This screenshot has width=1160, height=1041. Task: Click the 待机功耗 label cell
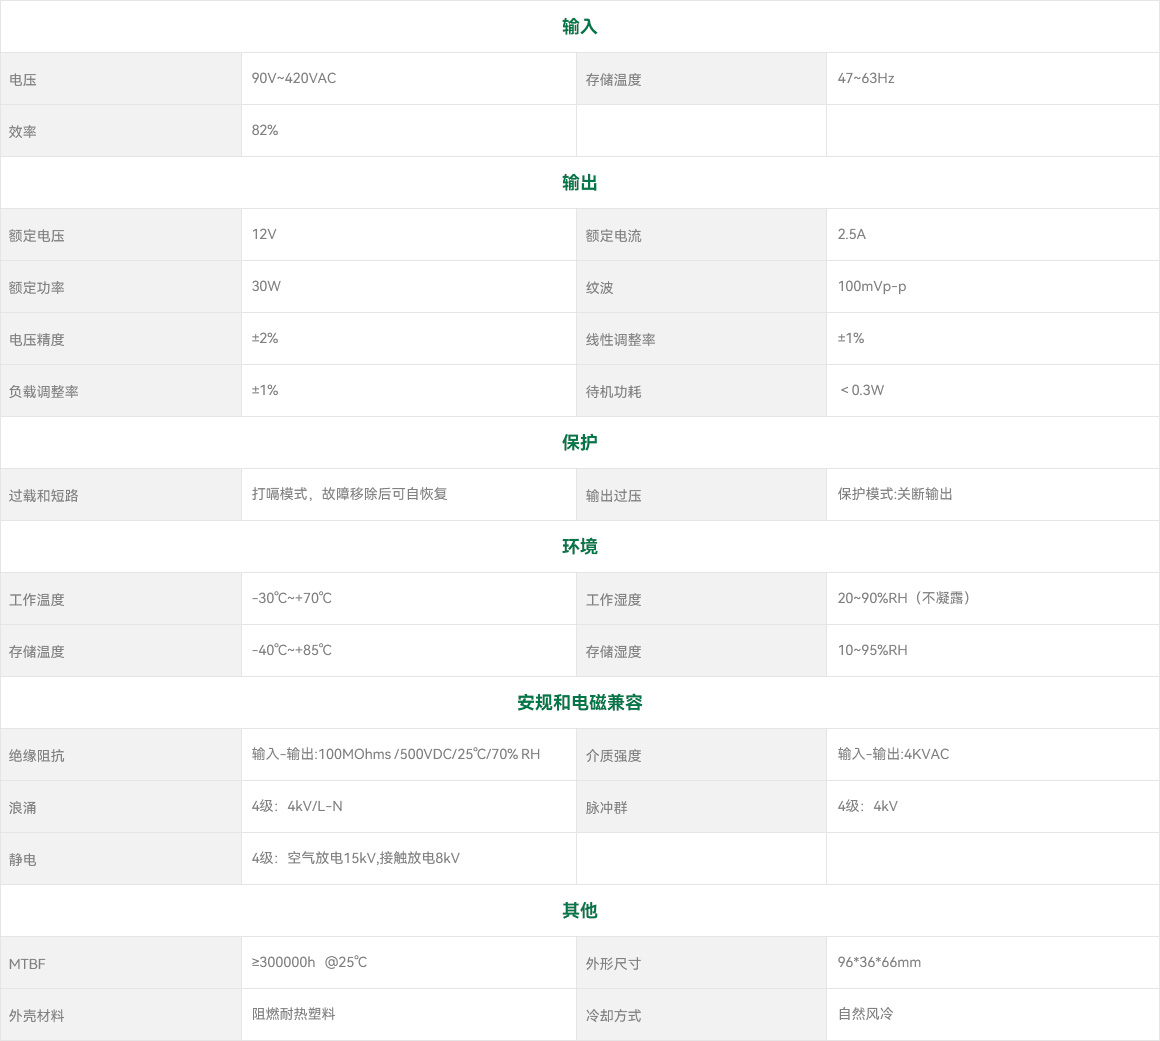click(x=614, y=392)
